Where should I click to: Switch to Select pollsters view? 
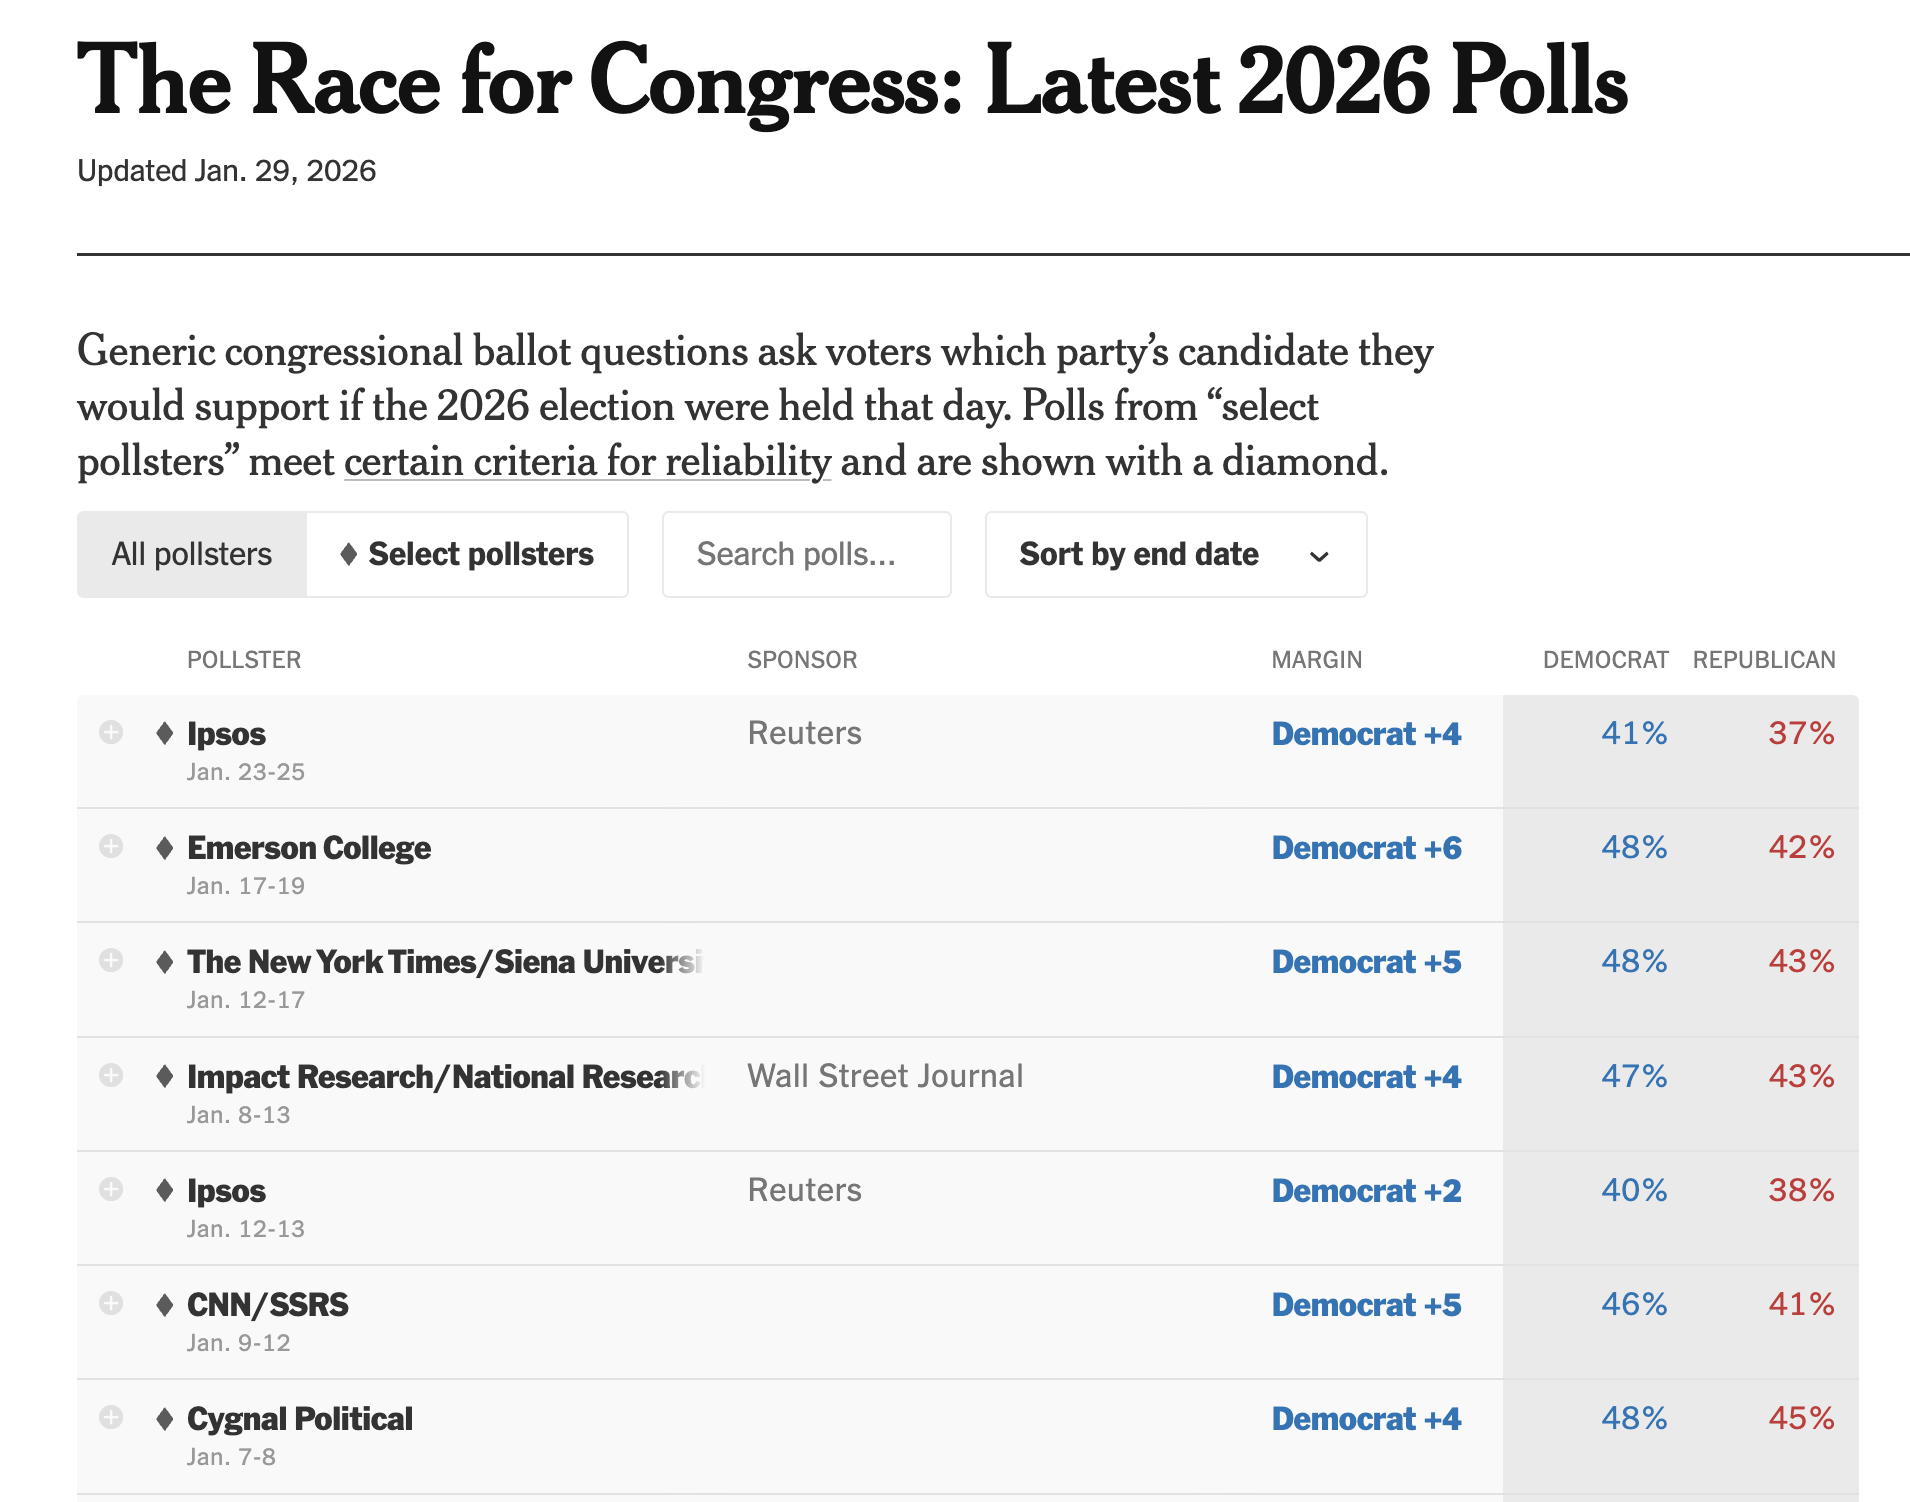[467, 554]
